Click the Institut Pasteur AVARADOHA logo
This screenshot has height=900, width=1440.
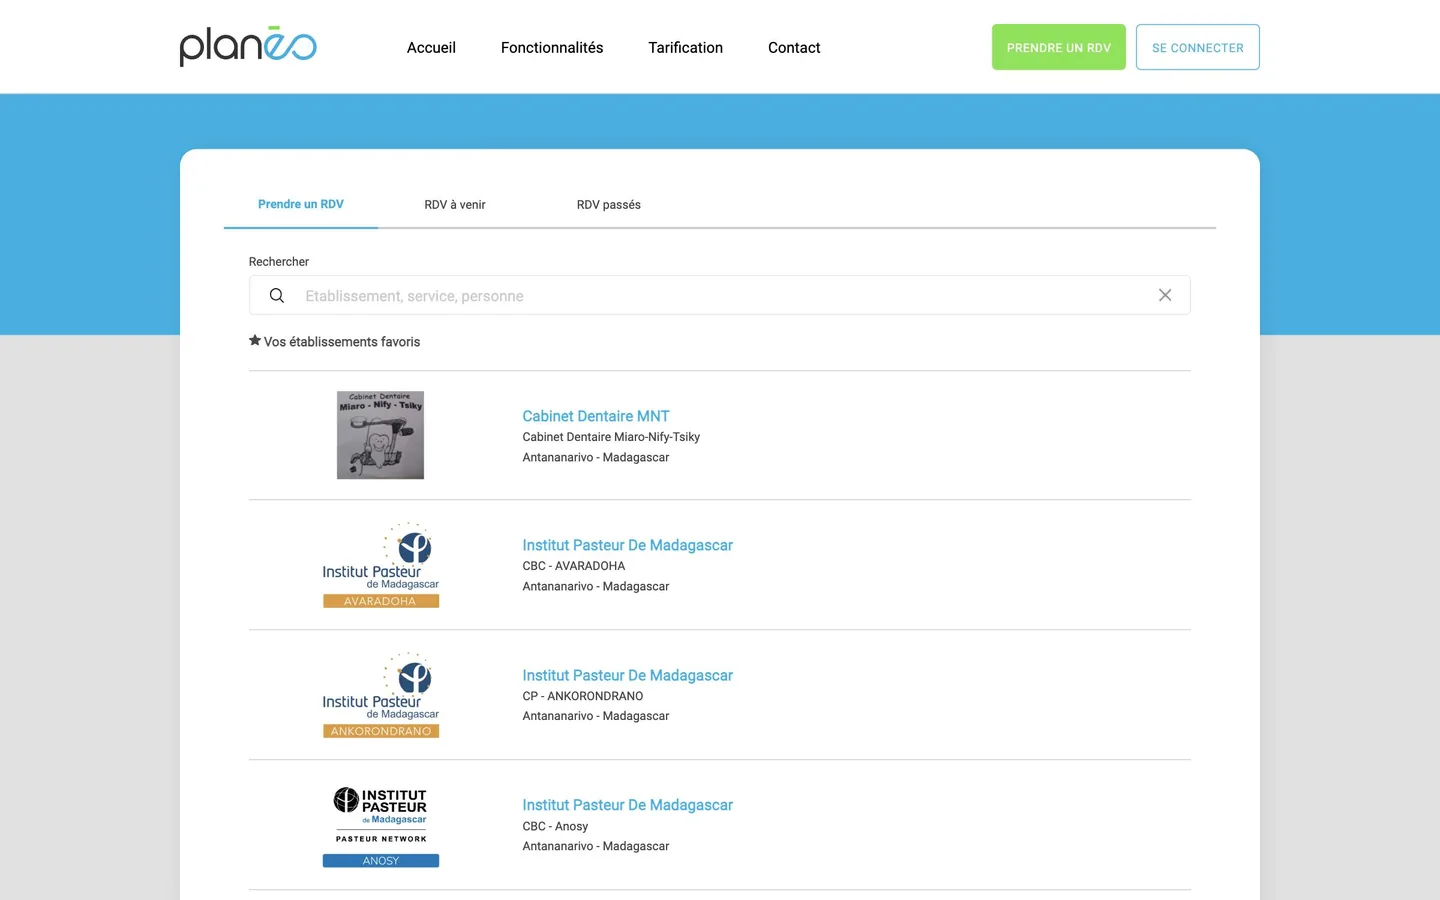[x=381, y=565]
